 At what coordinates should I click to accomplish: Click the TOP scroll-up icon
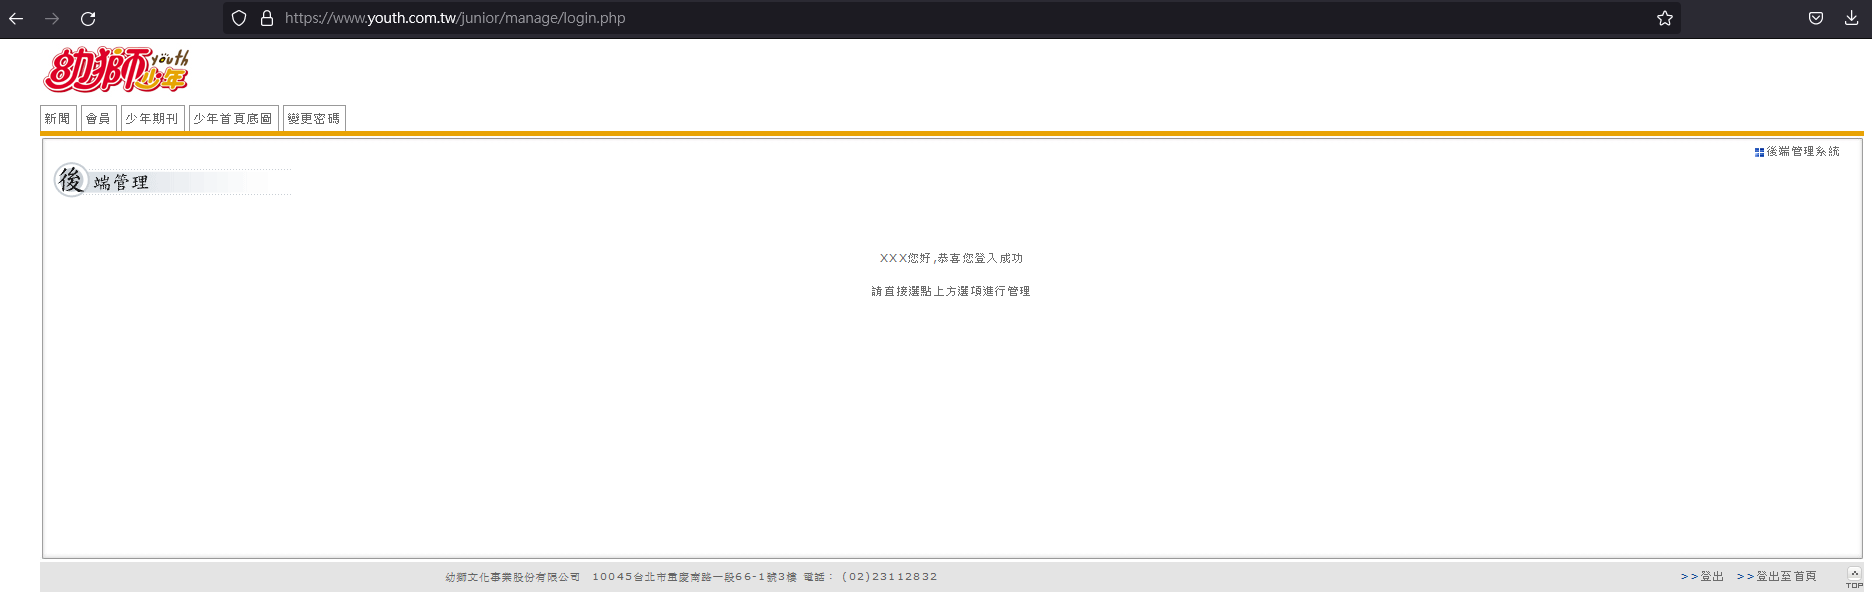click(x=1854, y=577)
